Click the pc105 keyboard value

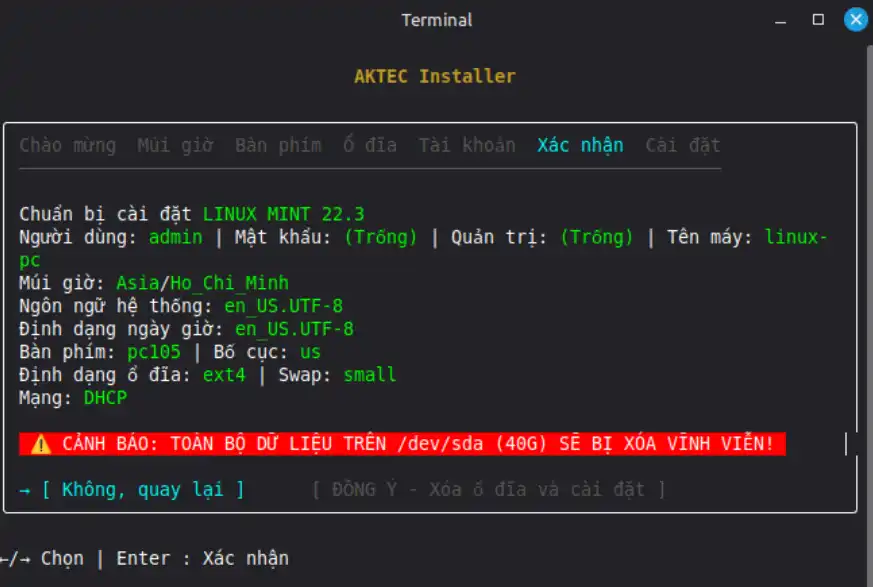tap(154, 352)
